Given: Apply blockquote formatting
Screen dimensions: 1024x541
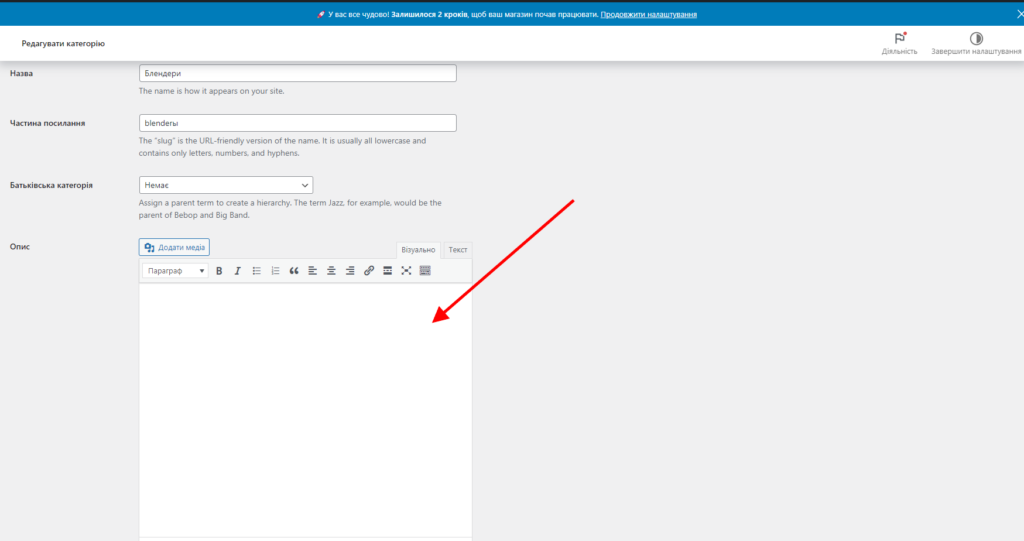Looking at the screenshot, I should pos(294,271).
